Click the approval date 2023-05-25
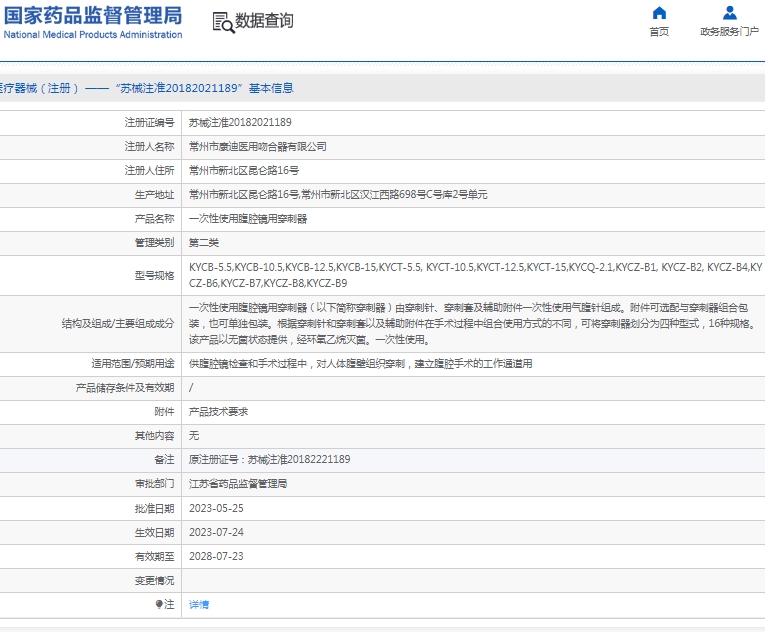This screenshot has height=632, width=765. [216, 508]
